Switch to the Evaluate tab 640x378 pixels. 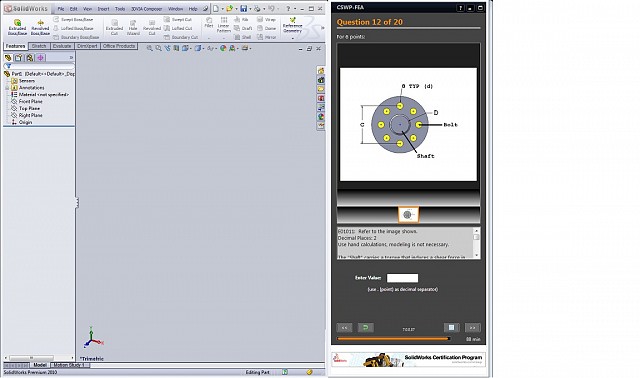coord(62,46)
